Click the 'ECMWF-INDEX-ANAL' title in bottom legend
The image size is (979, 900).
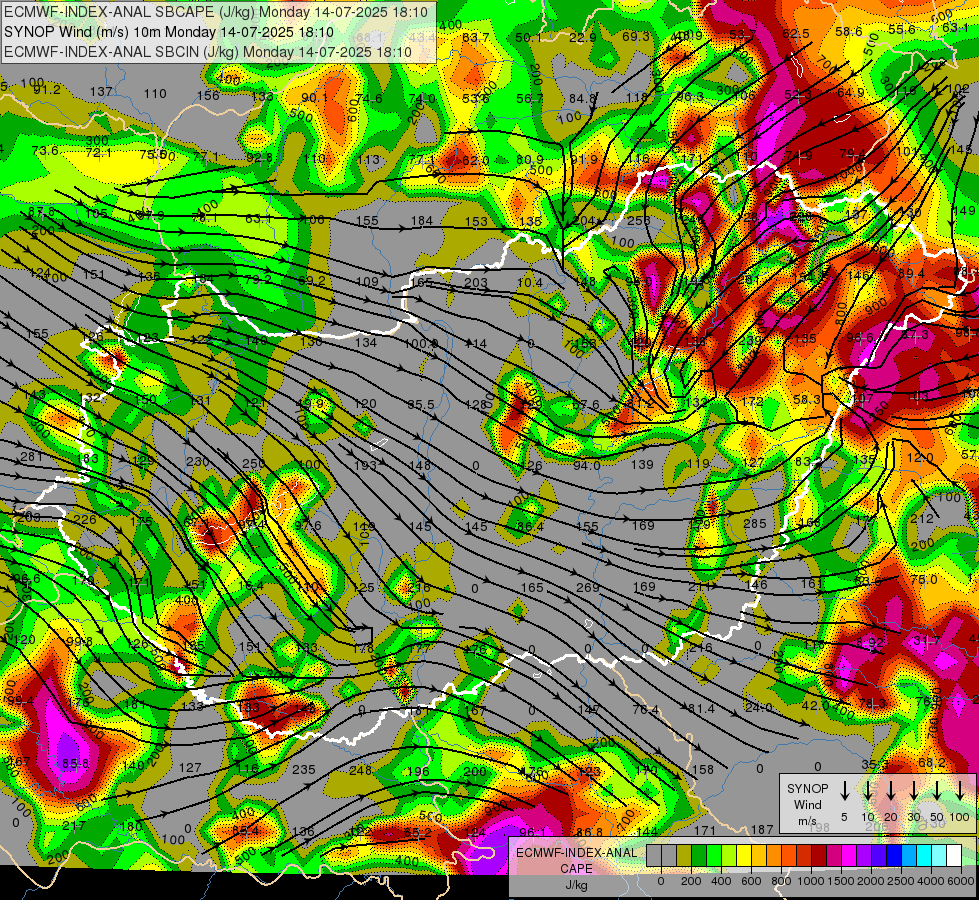(576, 853)
